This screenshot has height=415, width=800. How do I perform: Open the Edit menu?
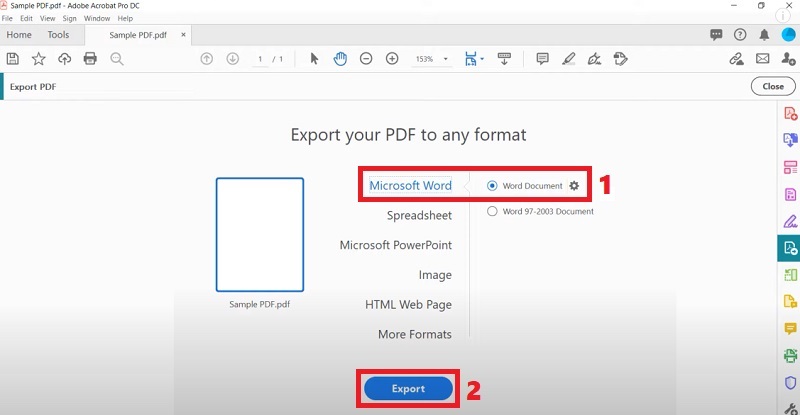tap(27, 18)
